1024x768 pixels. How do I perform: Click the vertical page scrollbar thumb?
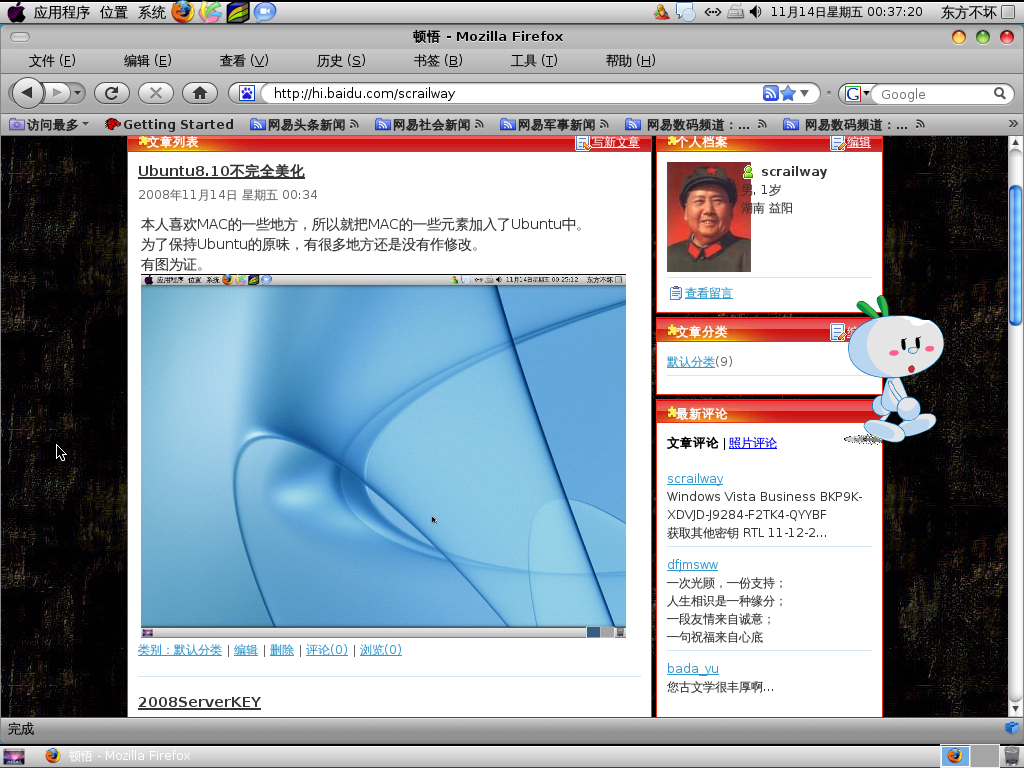click(x=1015, y=255)
